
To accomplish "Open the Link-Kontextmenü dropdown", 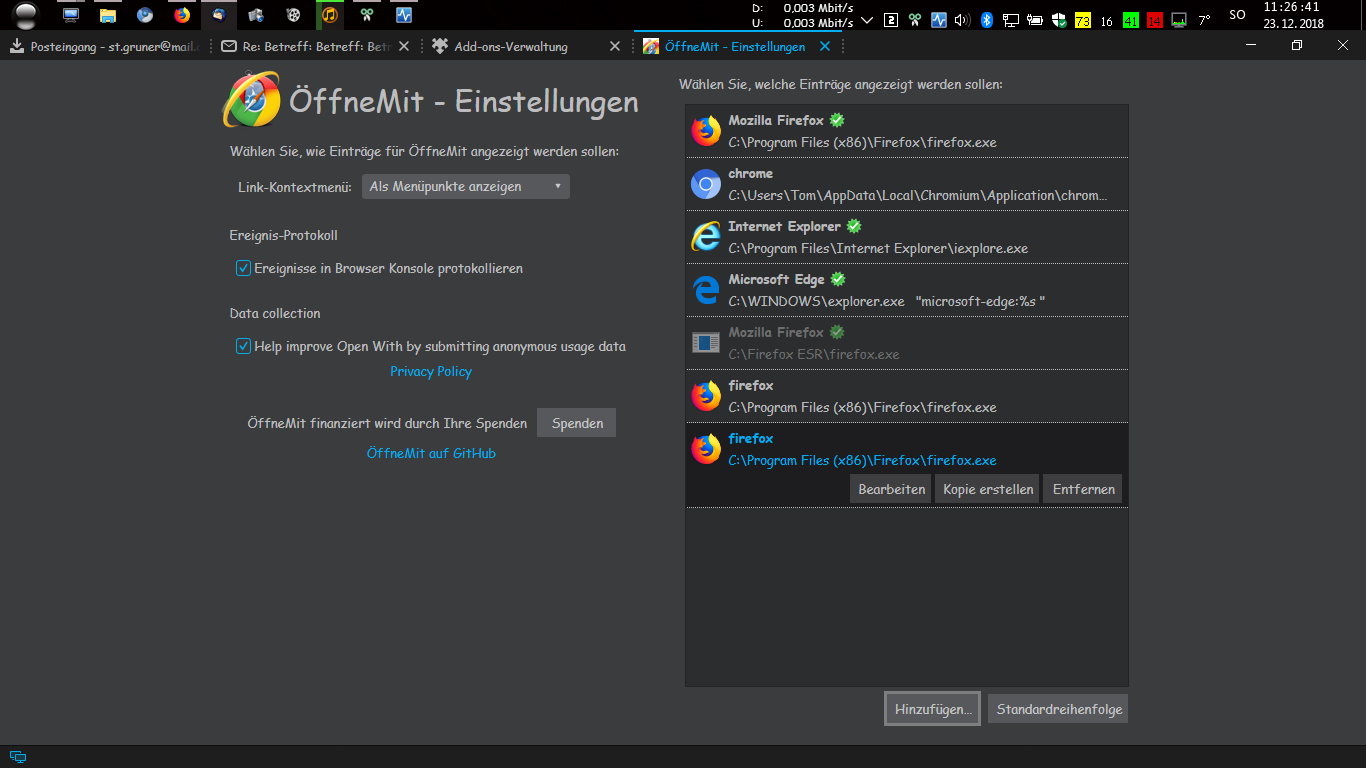I will 465,186.
